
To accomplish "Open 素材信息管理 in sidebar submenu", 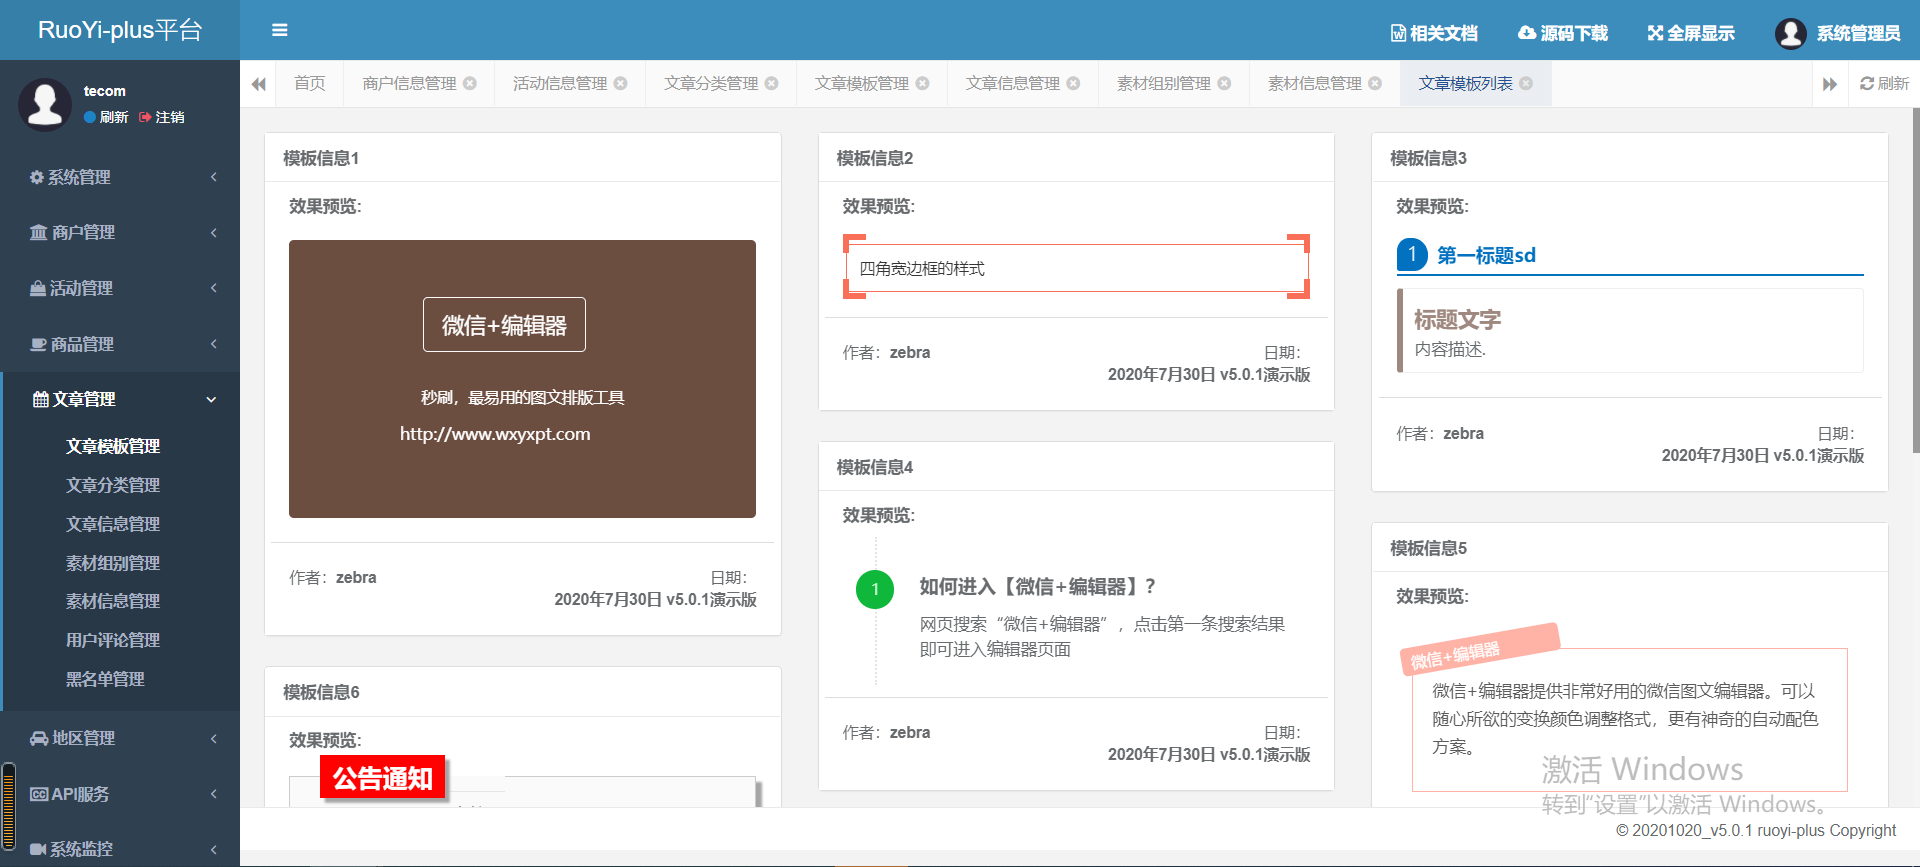I will pos(113,601).
